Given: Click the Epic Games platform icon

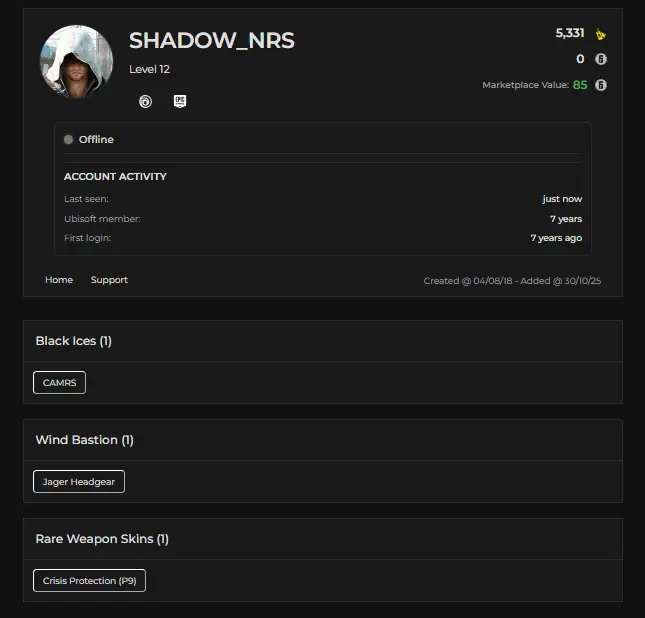Looking at the screenshot, I should pyautogui.click(x=180, y=101).
